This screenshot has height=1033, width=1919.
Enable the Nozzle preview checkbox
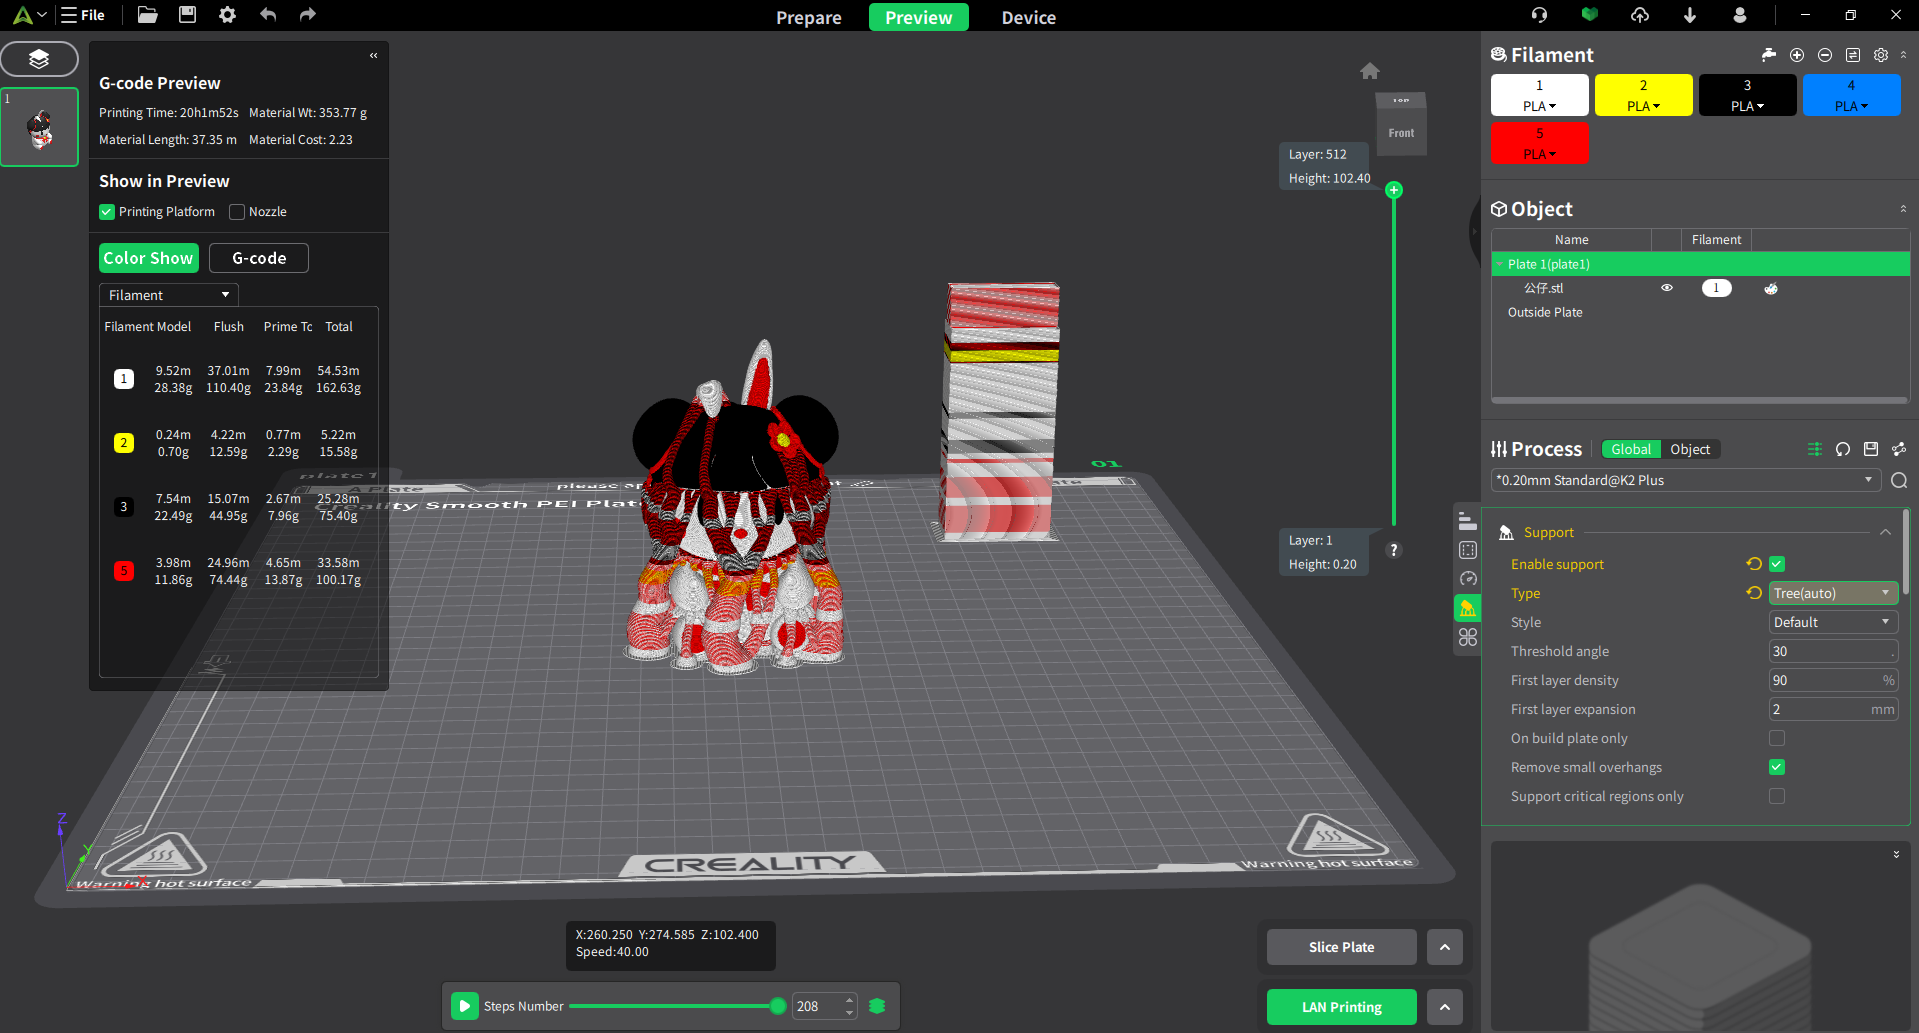click(237, 212)
